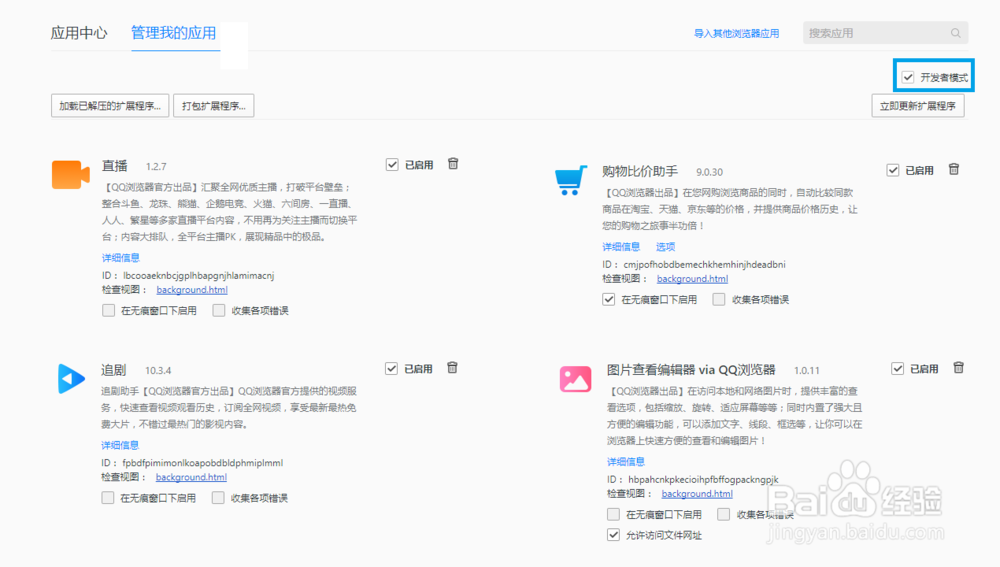The image size is (1000, 567).
Task: Click the search magnifier icon
Action: [955, 33]
